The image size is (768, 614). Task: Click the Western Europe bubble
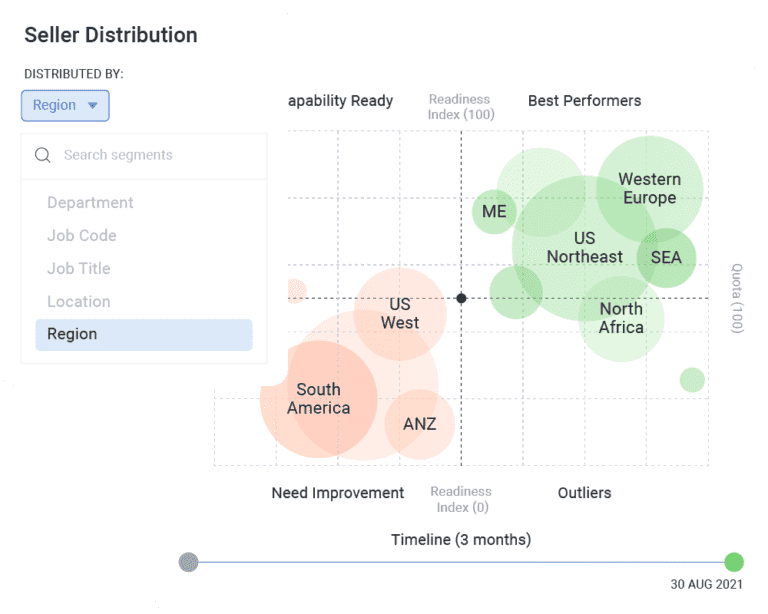click(650, 188)
